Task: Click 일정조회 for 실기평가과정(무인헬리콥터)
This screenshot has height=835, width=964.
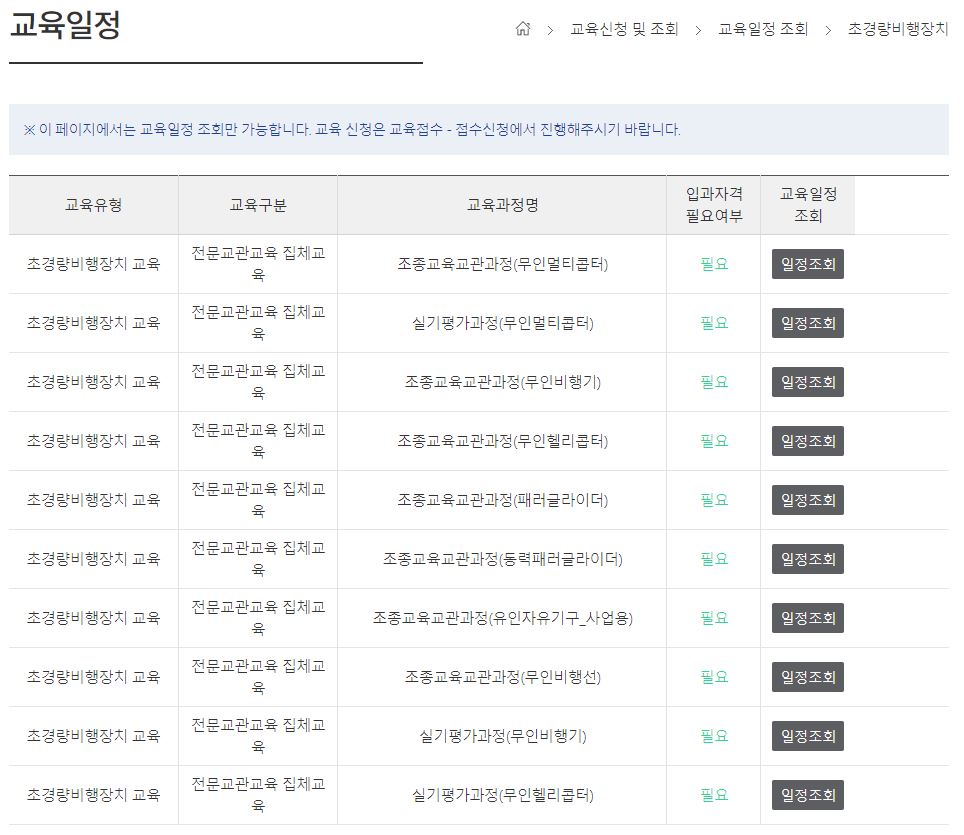Action: click(x=808, y=795)
